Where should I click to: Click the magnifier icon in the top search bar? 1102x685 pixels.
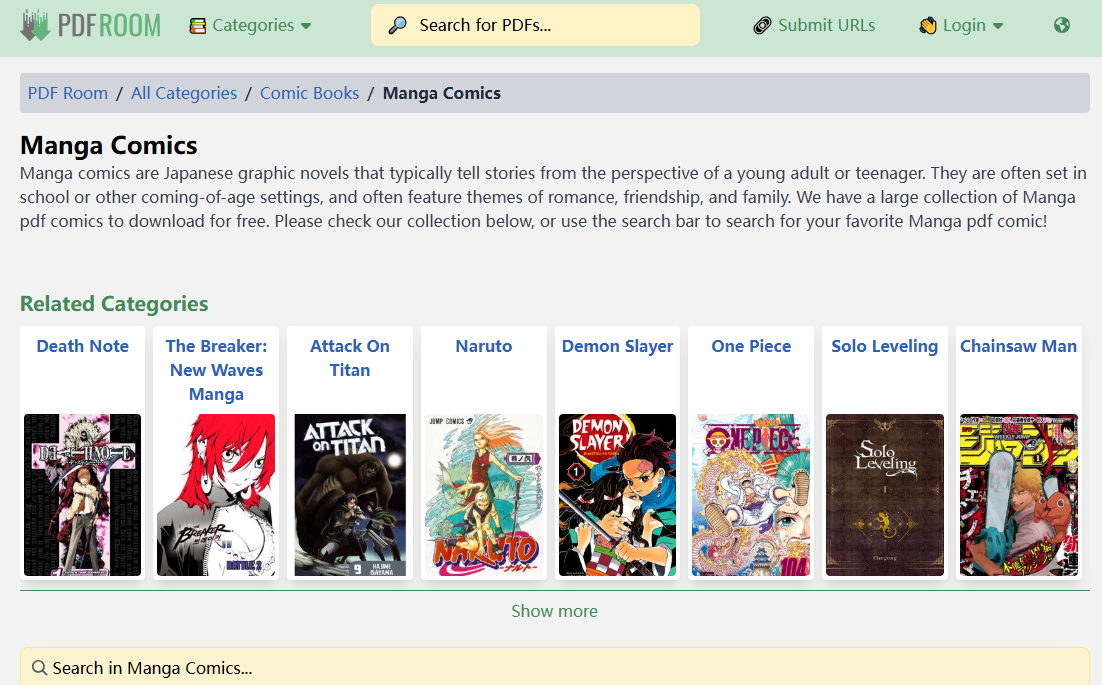coord(397,25)
